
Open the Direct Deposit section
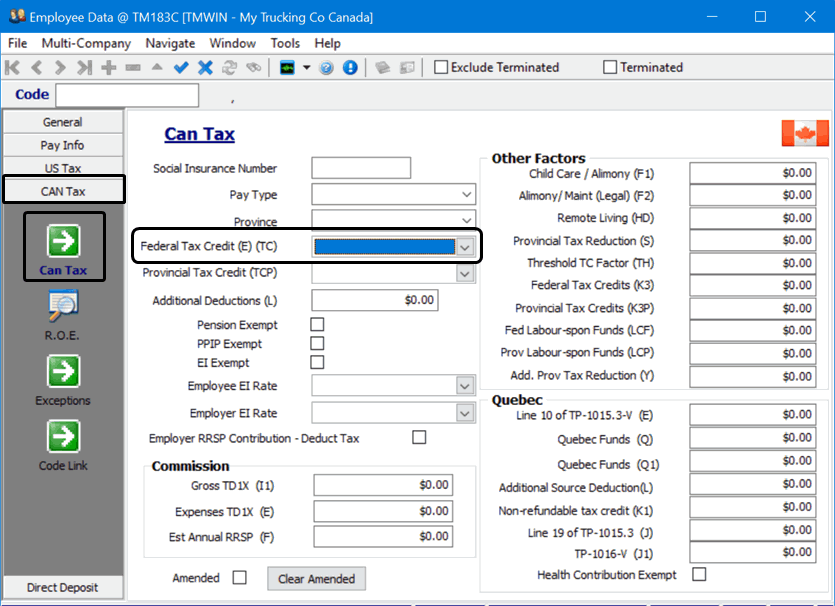[x=62, y=587]
